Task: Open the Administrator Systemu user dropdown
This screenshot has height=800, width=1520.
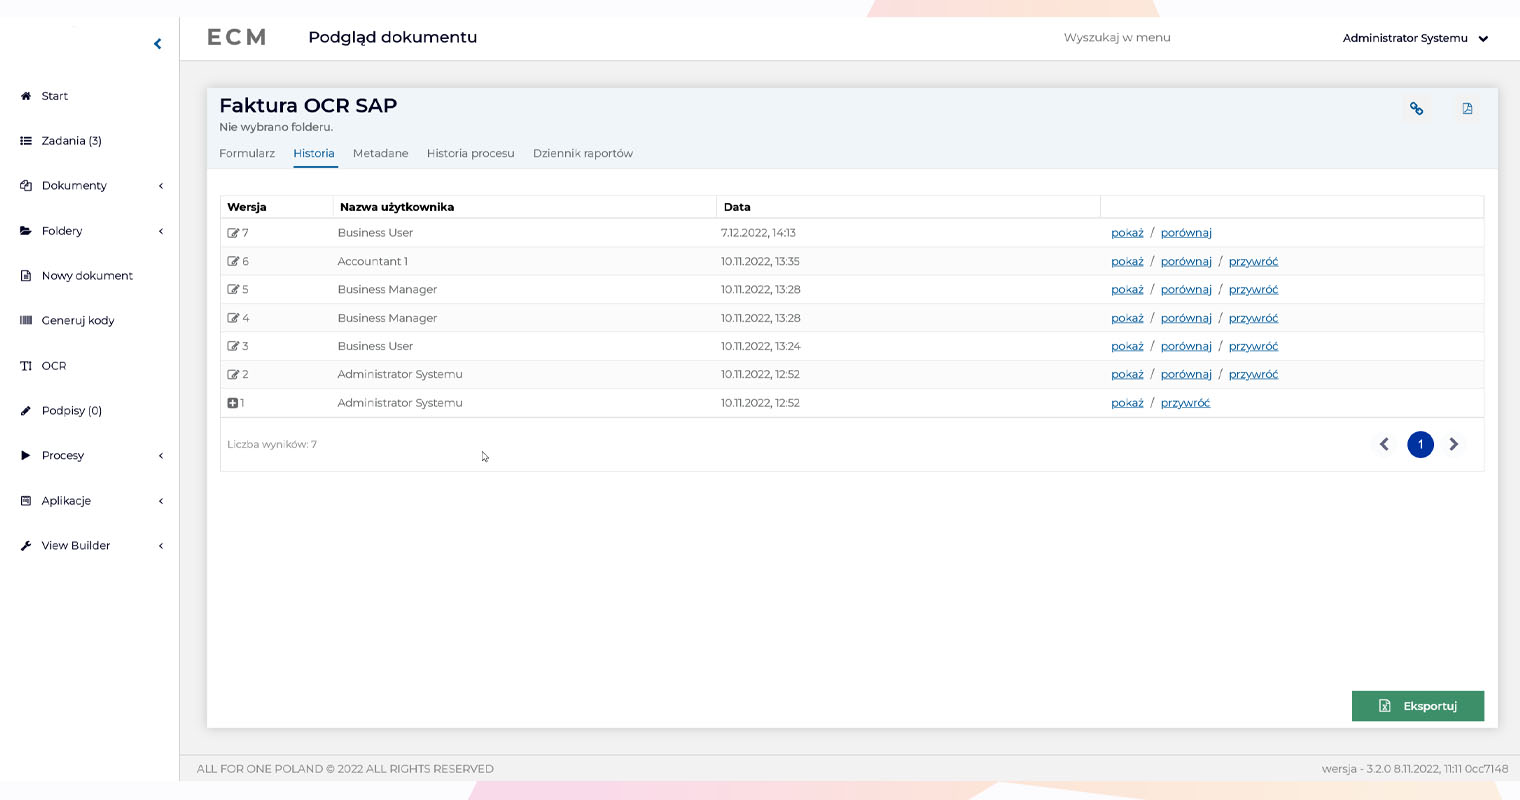Action: (1414, 38)
